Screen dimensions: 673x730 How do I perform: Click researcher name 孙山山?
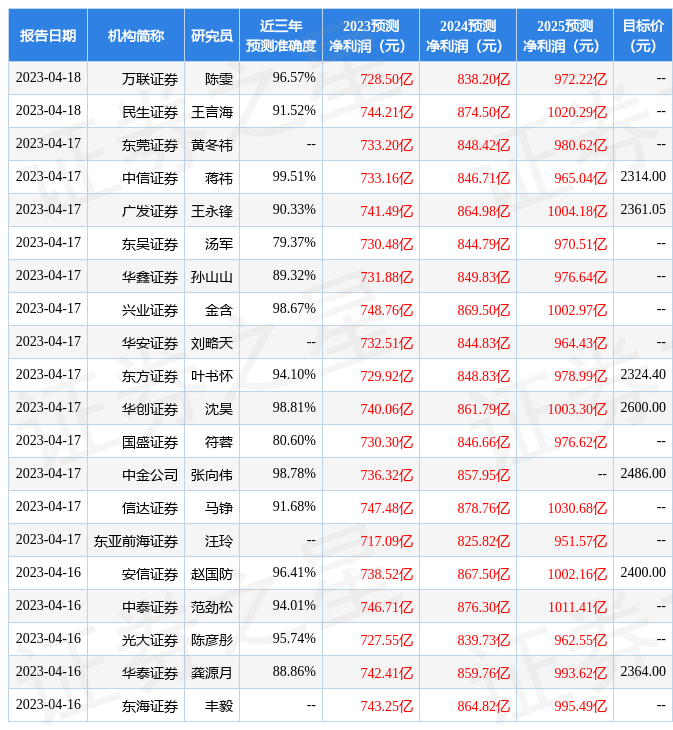(x=212, y=277)
